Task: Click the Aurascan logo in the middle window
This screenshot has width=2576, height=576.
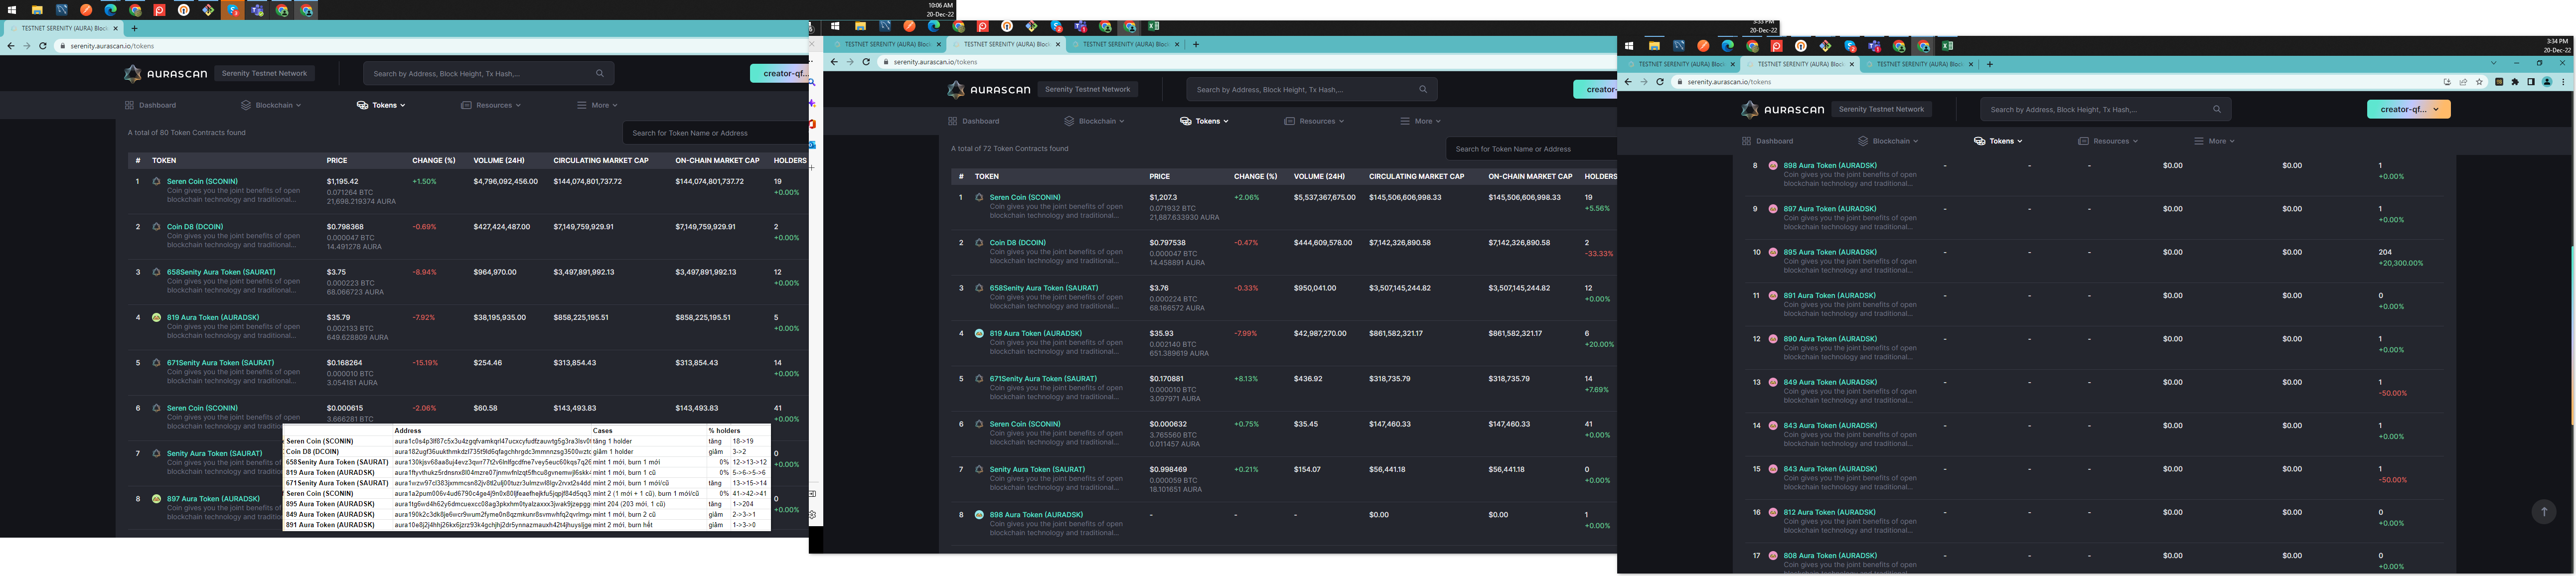Action: [x=989, y=89]
